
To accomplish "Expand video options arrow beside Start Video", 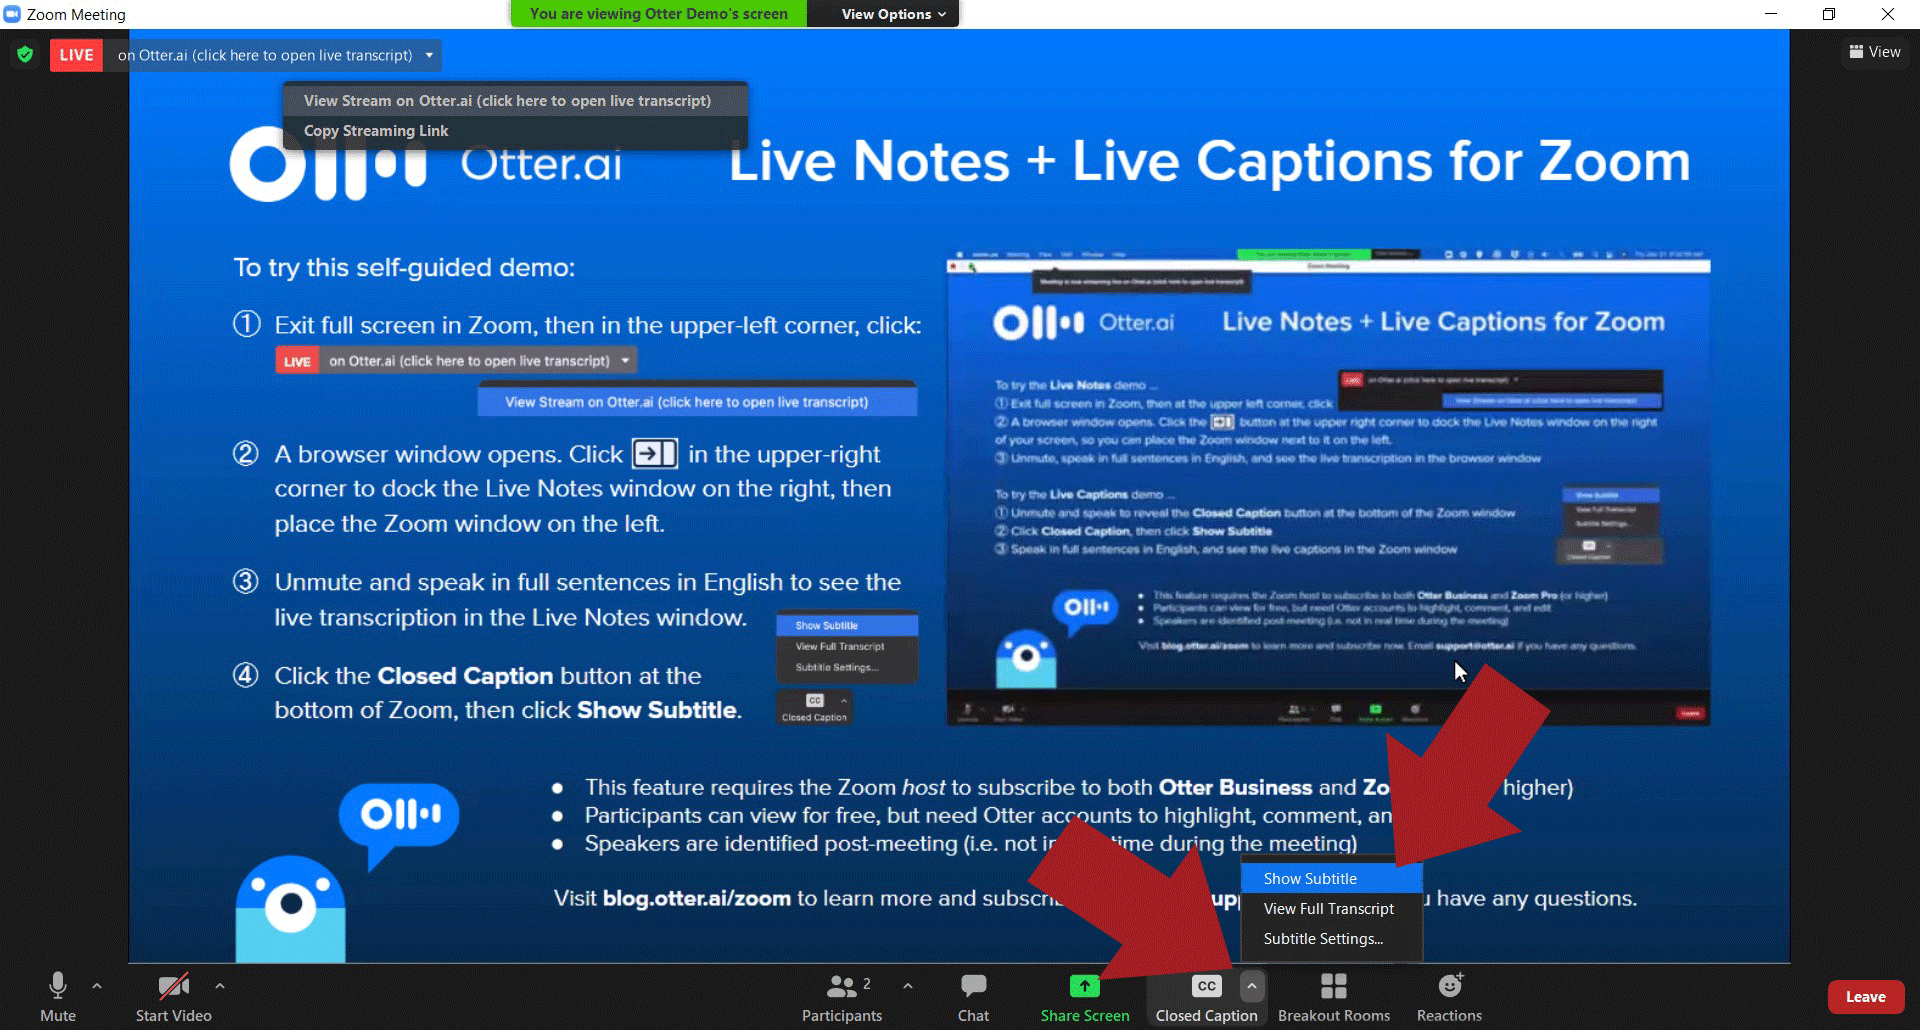I will 220,986.
